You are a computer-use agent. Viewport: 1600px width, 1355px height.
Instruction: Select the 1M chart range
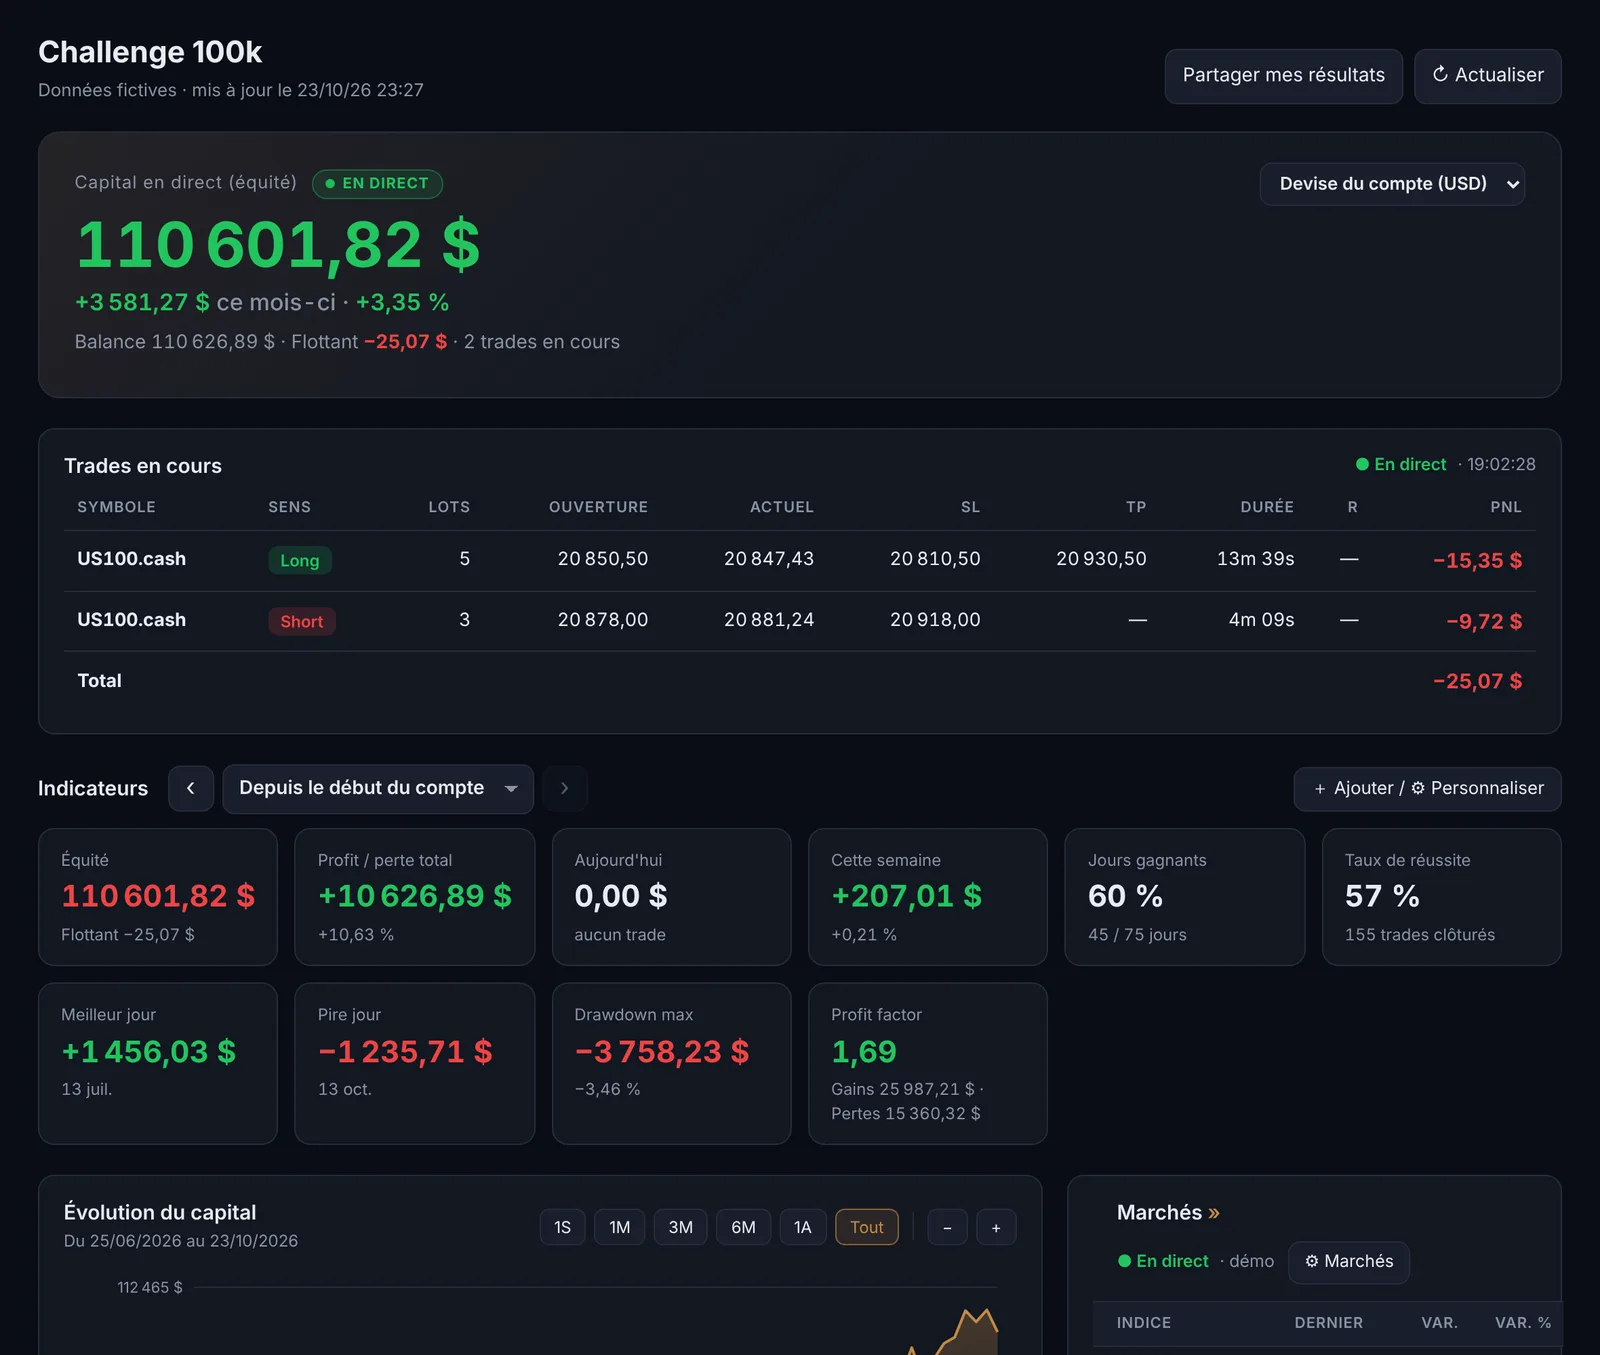point(620,1227)
